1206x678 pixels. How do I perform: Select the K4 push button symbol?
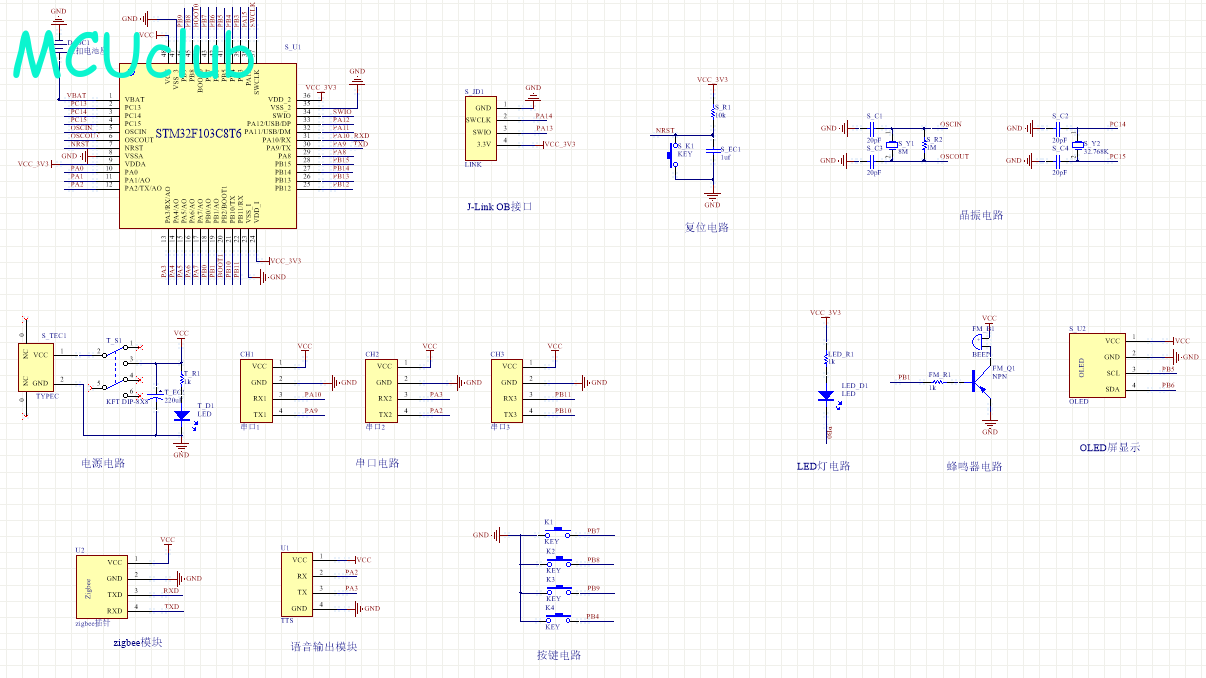(559, 618)
